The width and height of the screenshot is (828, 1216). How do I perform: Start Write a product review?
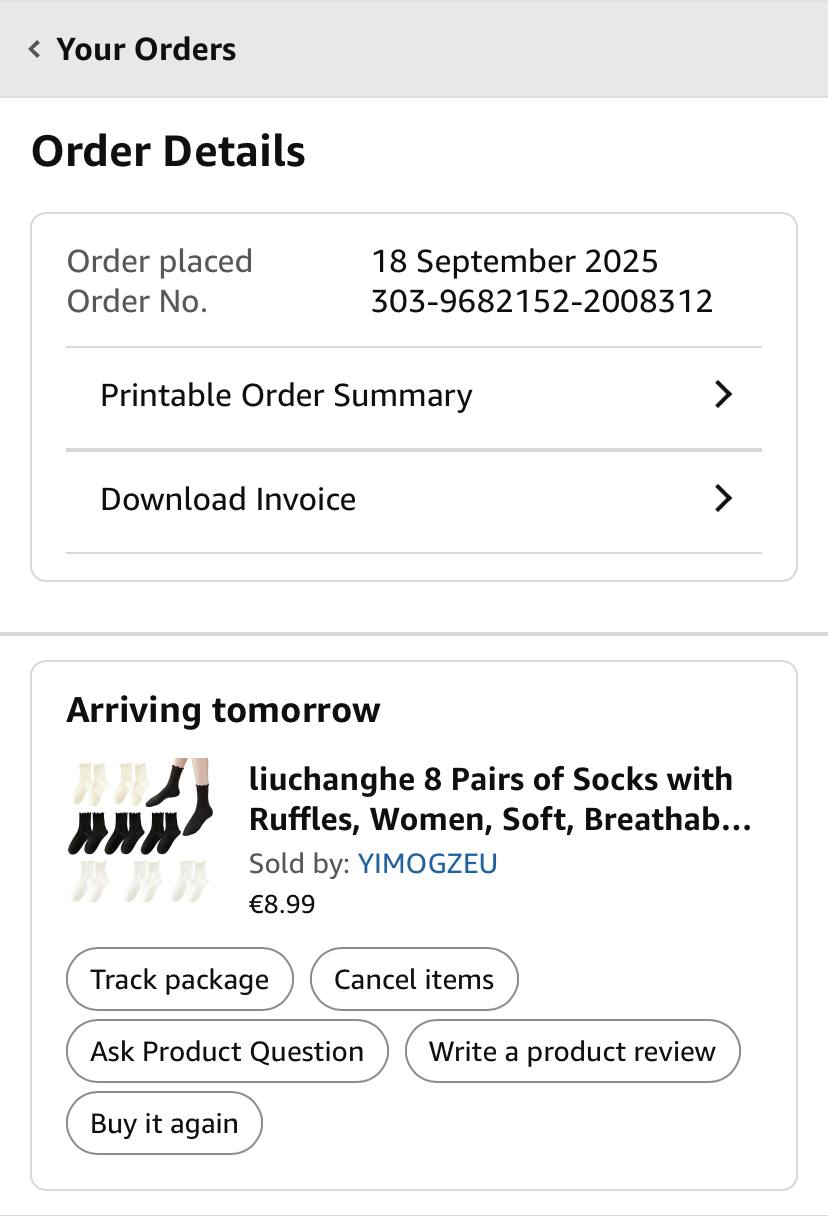point(572,1051)
